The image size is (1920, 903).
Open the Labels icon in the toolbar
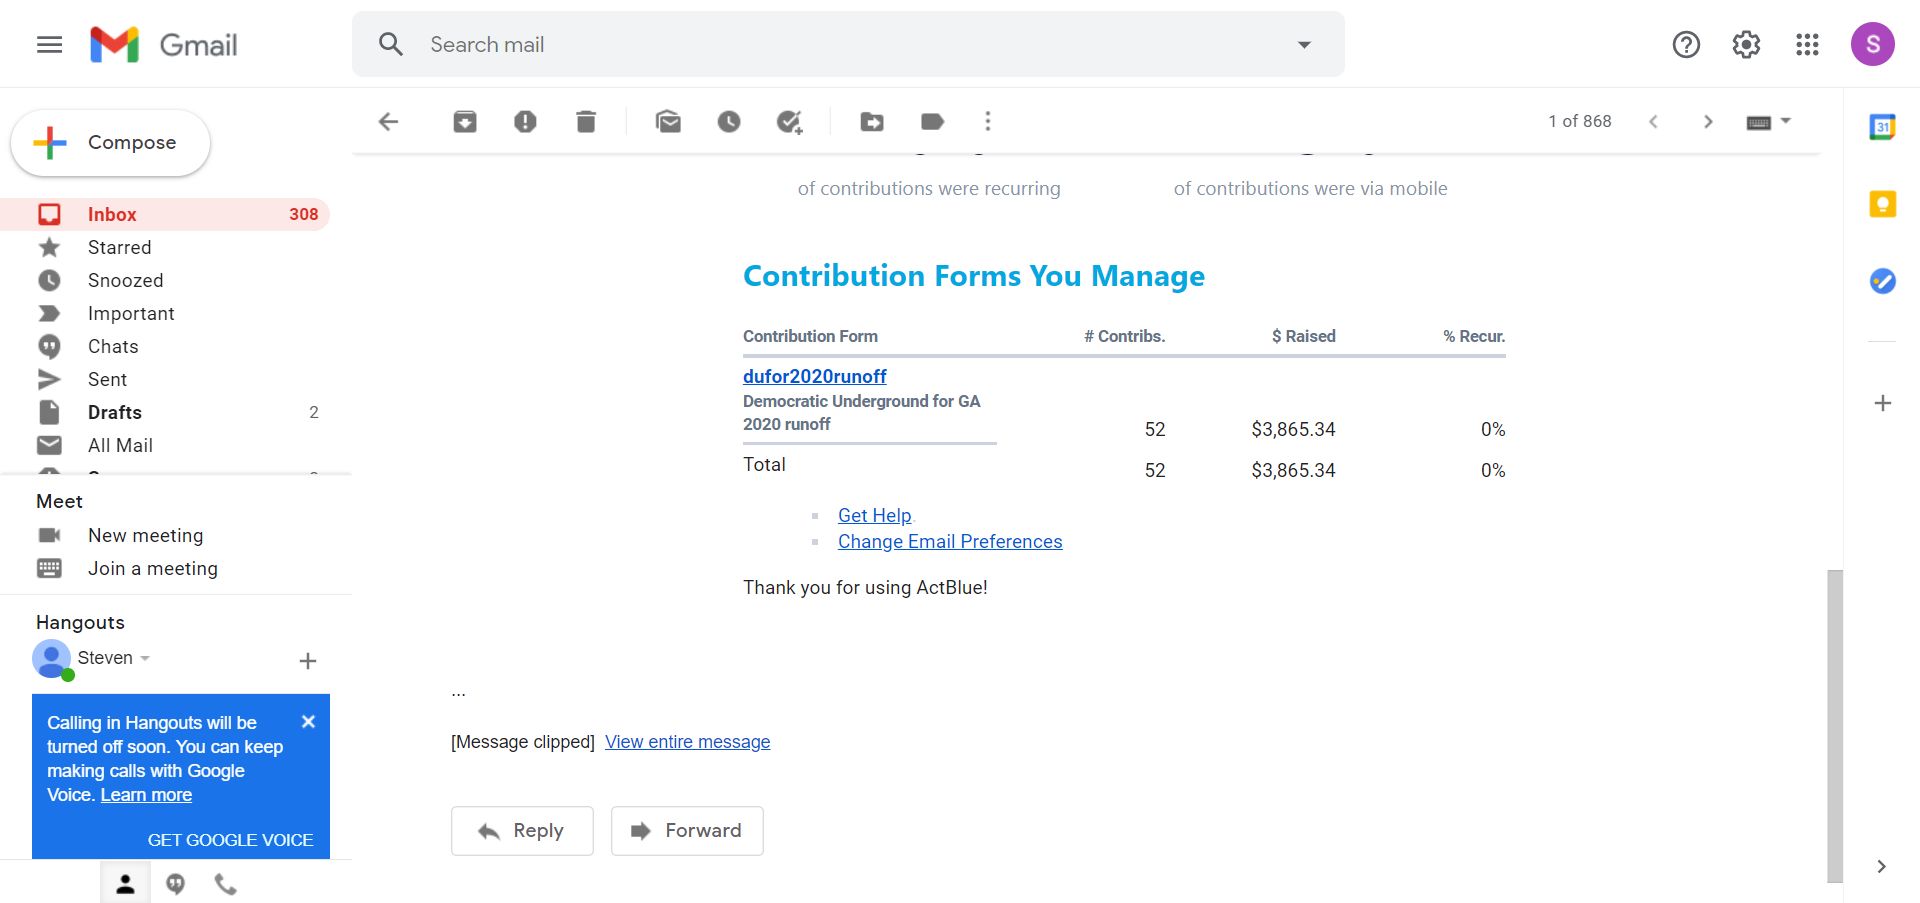[932, 122]
